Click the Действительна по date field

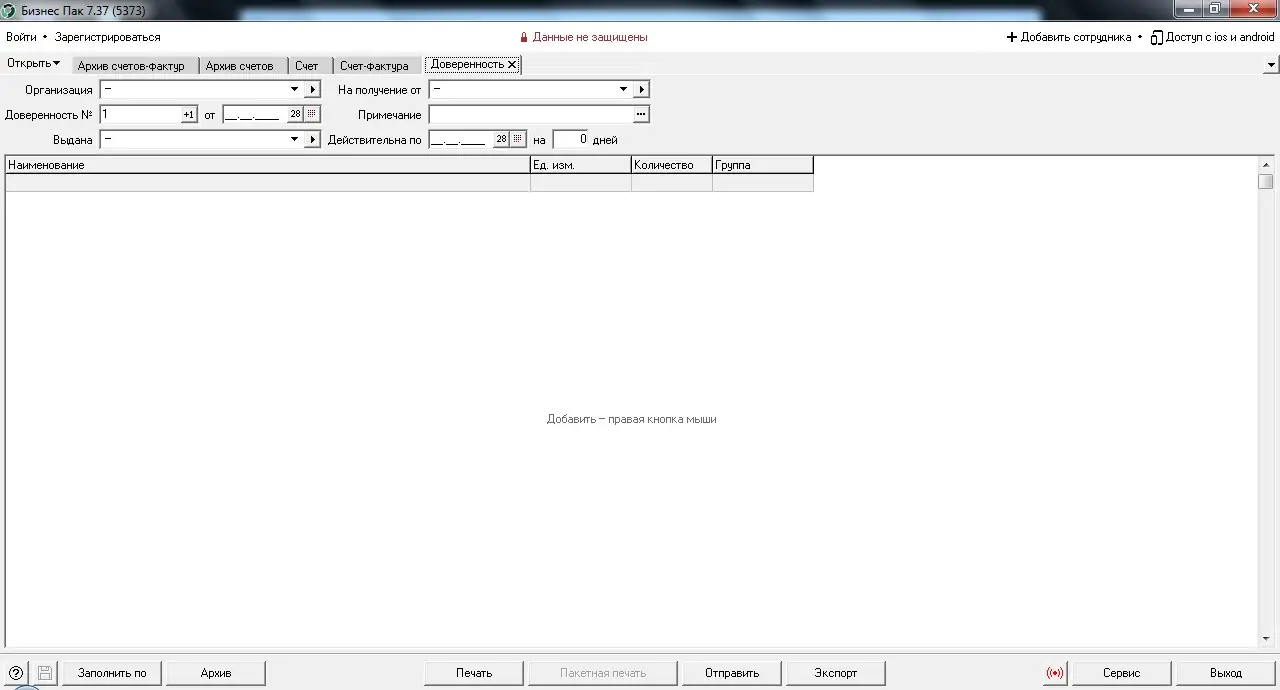tap(460, 140)
